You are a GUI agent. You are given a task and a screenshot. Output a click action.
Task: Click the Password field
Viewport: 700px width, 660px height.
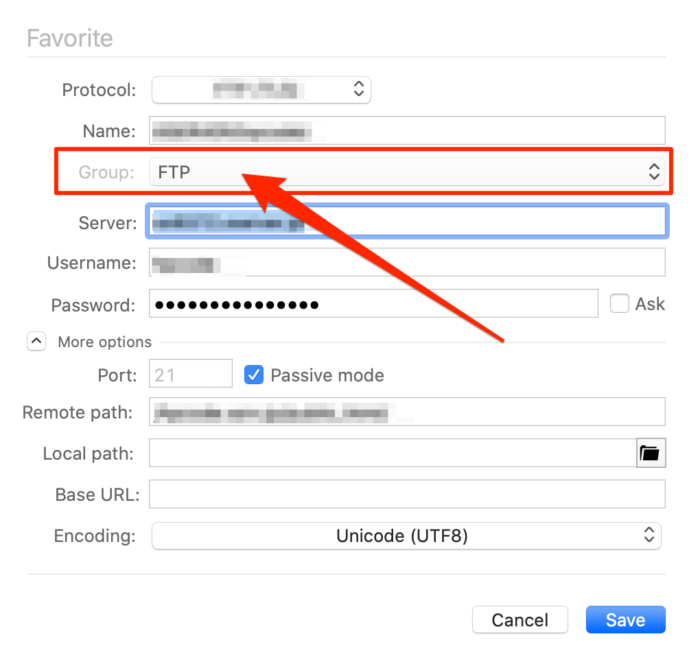pyautogui.click(x=373, y=304)
